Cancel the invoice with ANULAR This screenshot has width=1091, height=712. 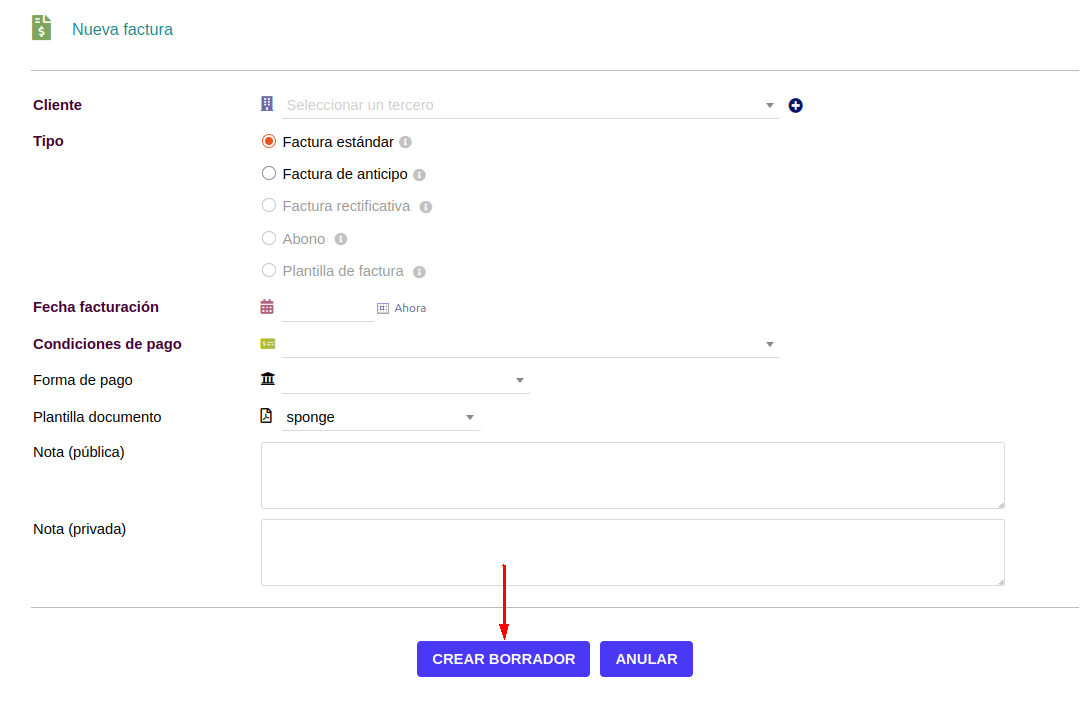[646, 658]
